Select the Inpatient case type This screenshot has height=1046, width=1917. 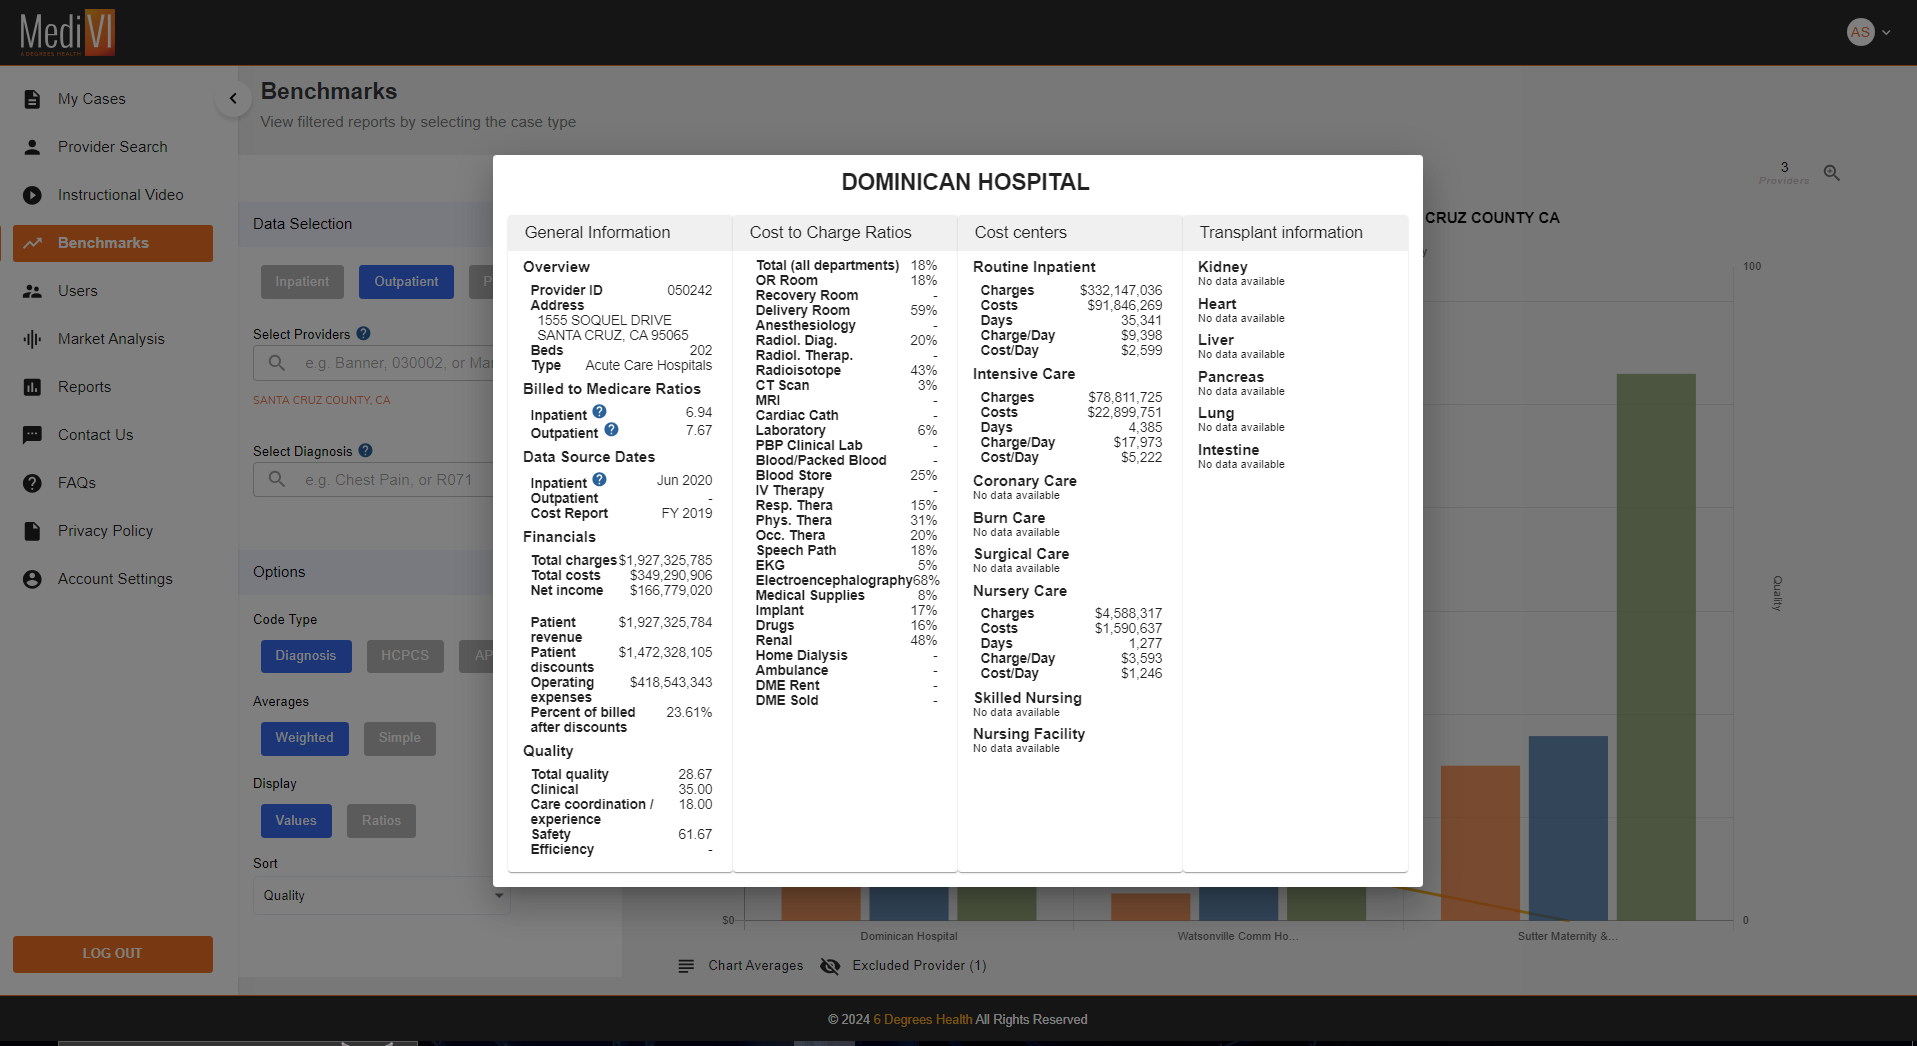(302, 282)
